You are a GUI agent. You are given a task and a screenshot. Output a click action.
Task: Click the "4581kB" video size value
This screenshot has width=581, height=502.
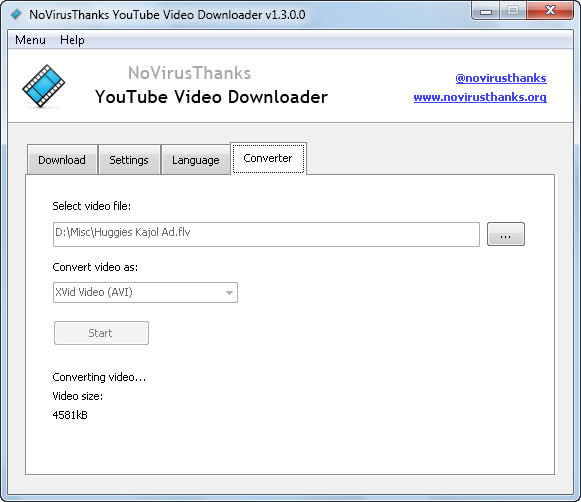point(70,415)
